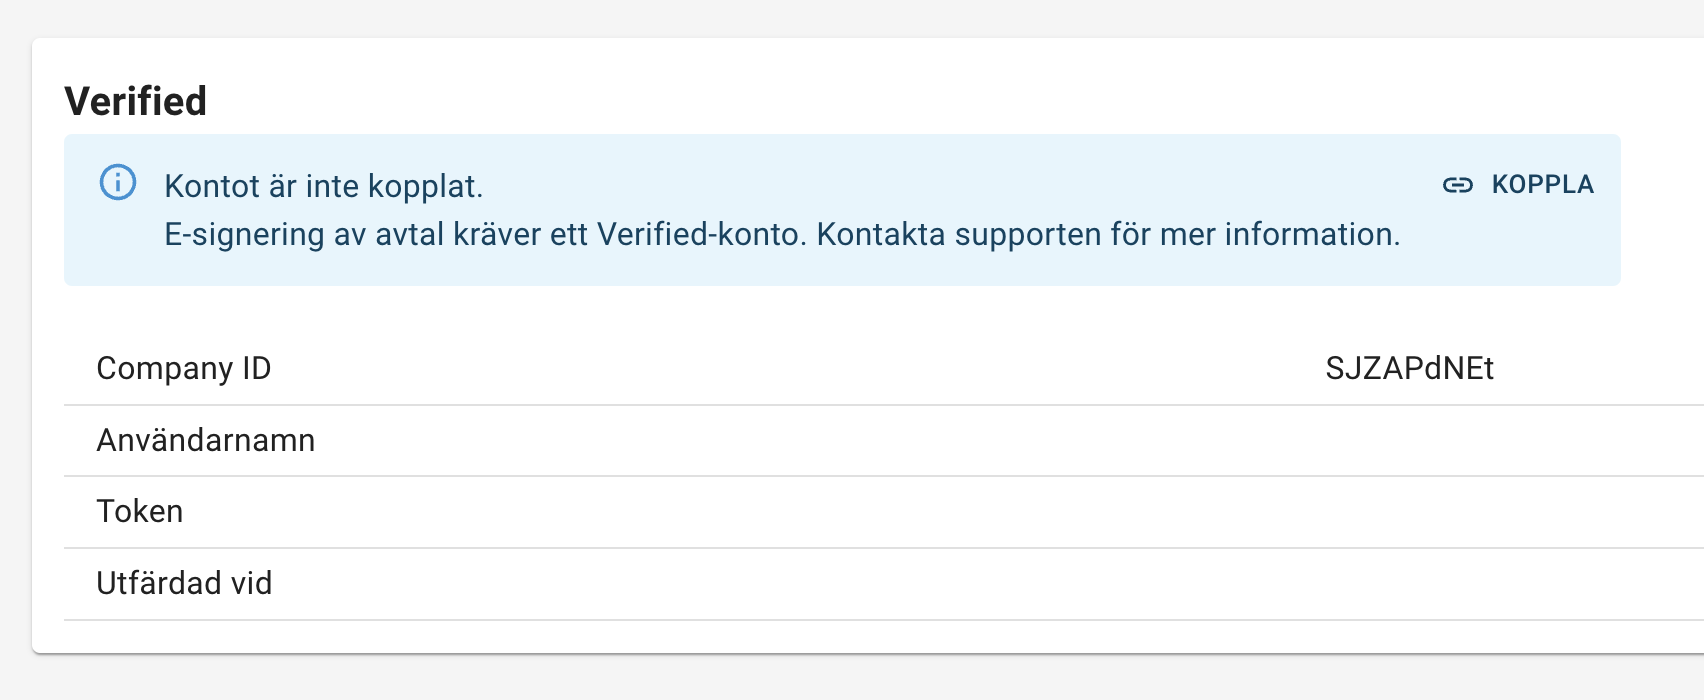Click the info icon in the blue alert

(x=118, y=183)
